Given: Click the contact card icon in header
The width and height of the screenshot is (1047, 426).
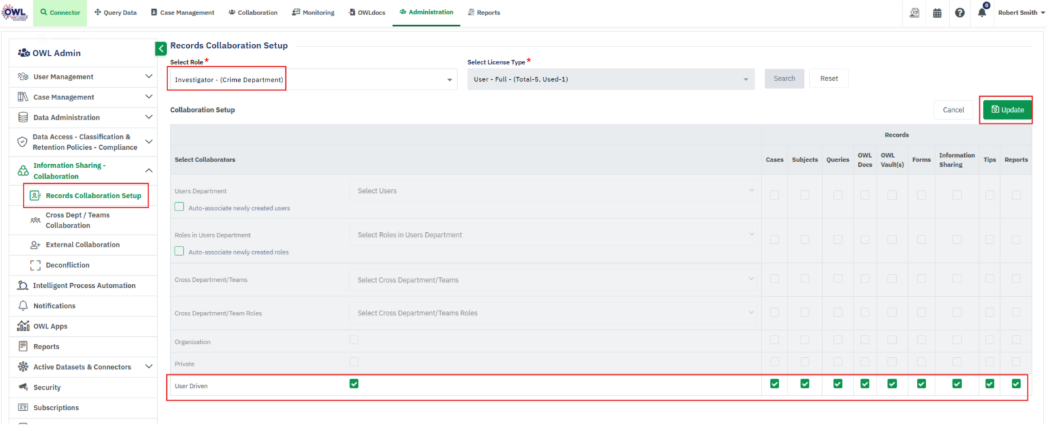Looking at the screenshot, I should (914, 13).
